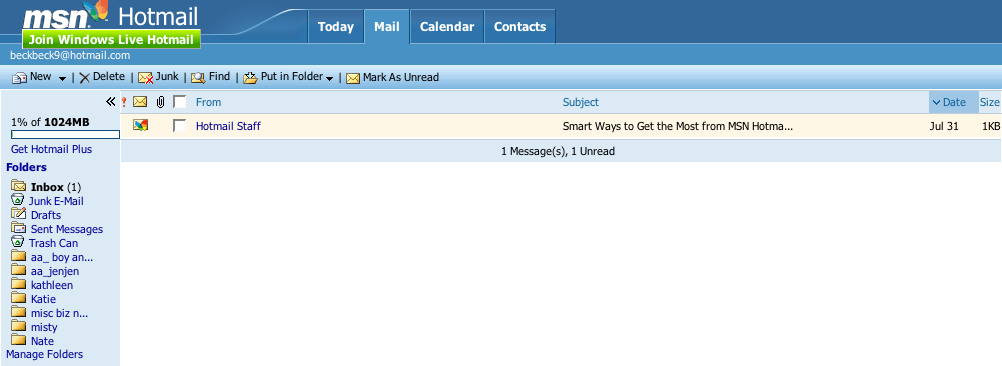
Task: Sort by the priority exclamation column icon
Action: click(124, 102)
